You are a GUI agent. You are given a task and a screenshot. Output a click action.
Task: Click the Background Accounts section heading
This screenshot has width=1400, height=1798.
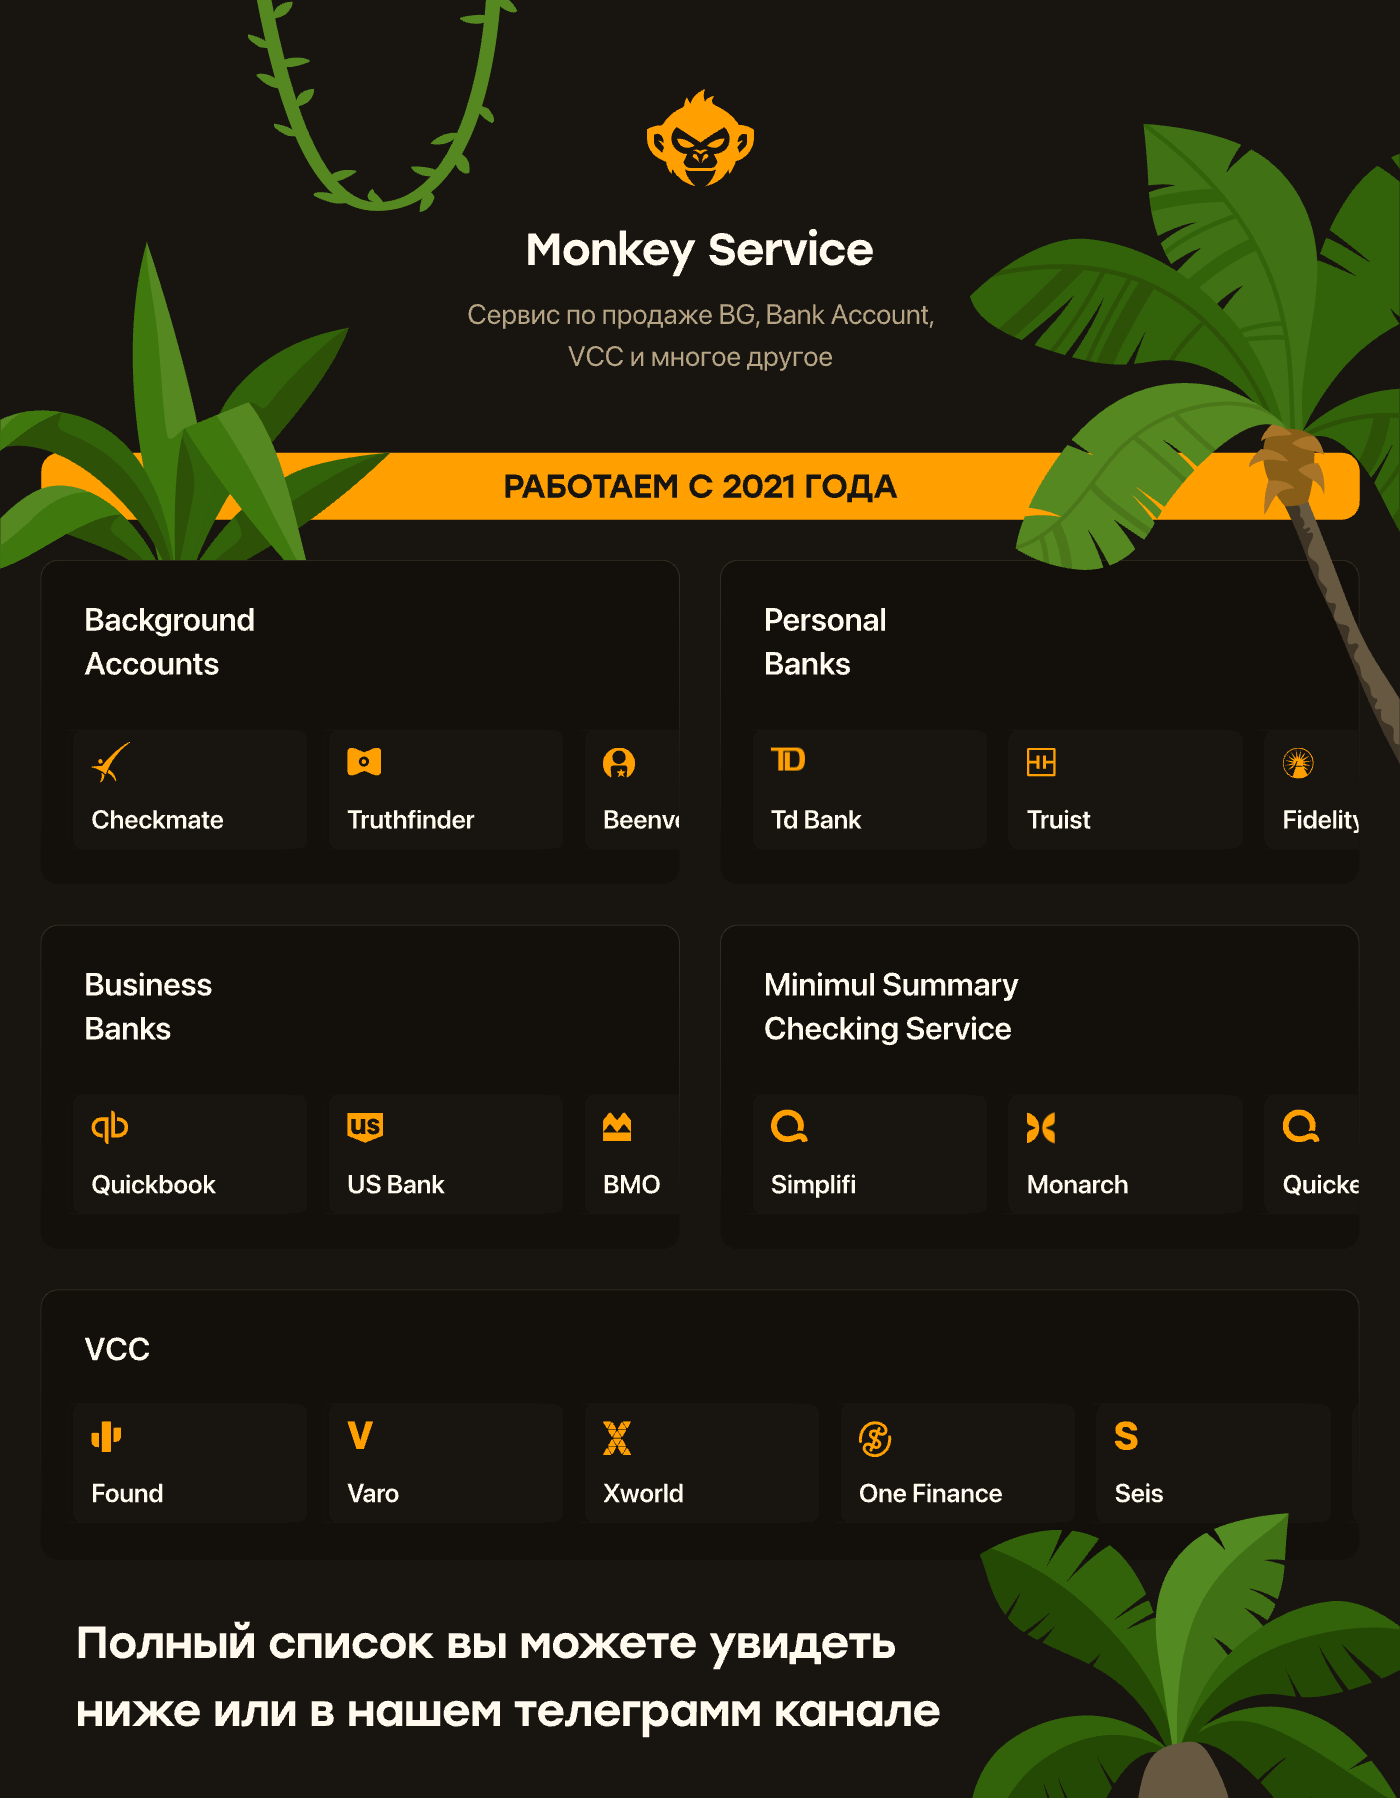point(170,642)
